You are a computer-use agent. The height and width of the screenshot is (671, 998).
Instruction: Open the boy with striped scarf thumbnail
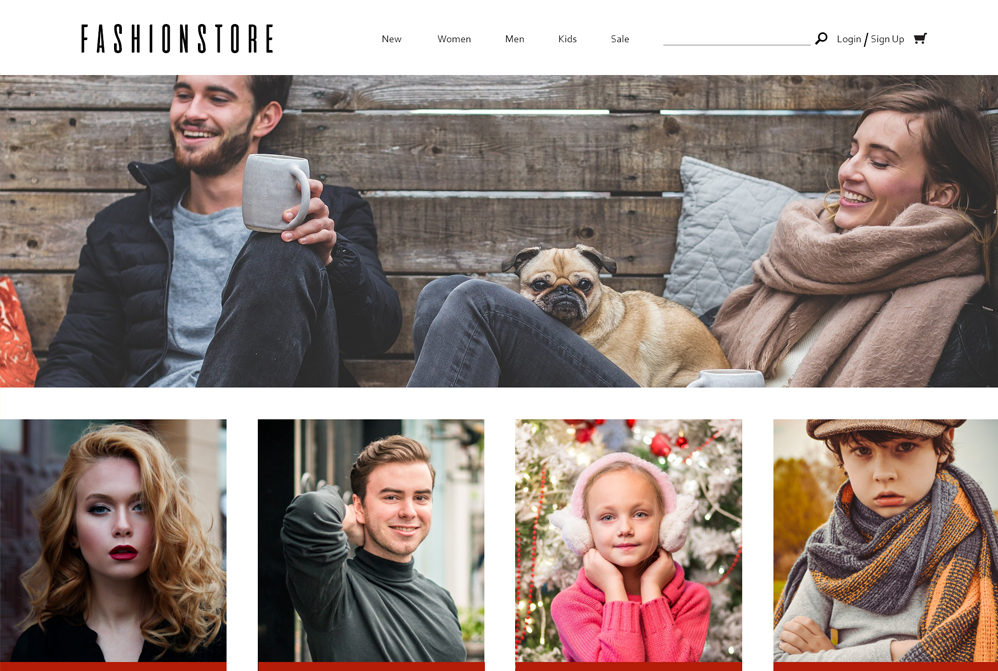coord(886,540)
